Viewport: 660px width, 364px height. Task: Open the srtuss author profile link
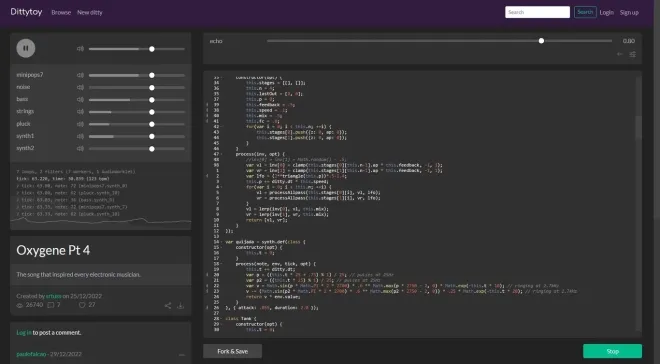coord(53,296)
